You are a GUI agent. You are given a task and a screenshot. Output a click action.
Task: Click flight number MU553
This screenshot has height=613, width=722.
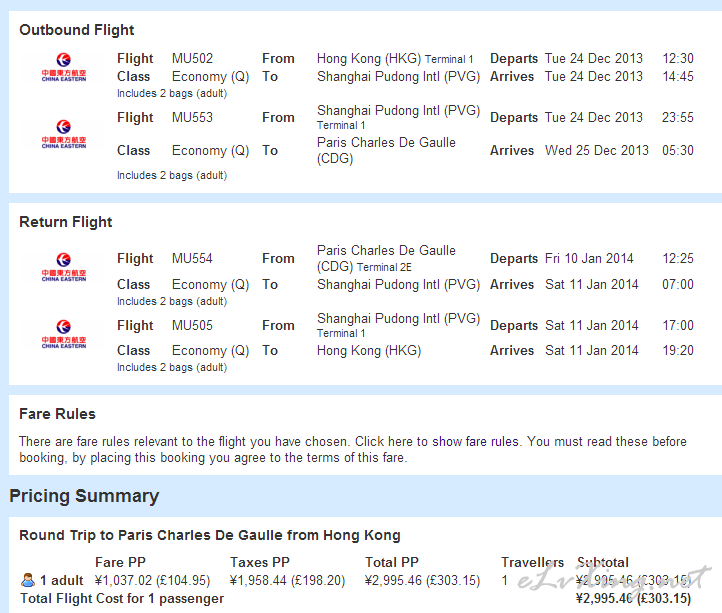(192, 117)
